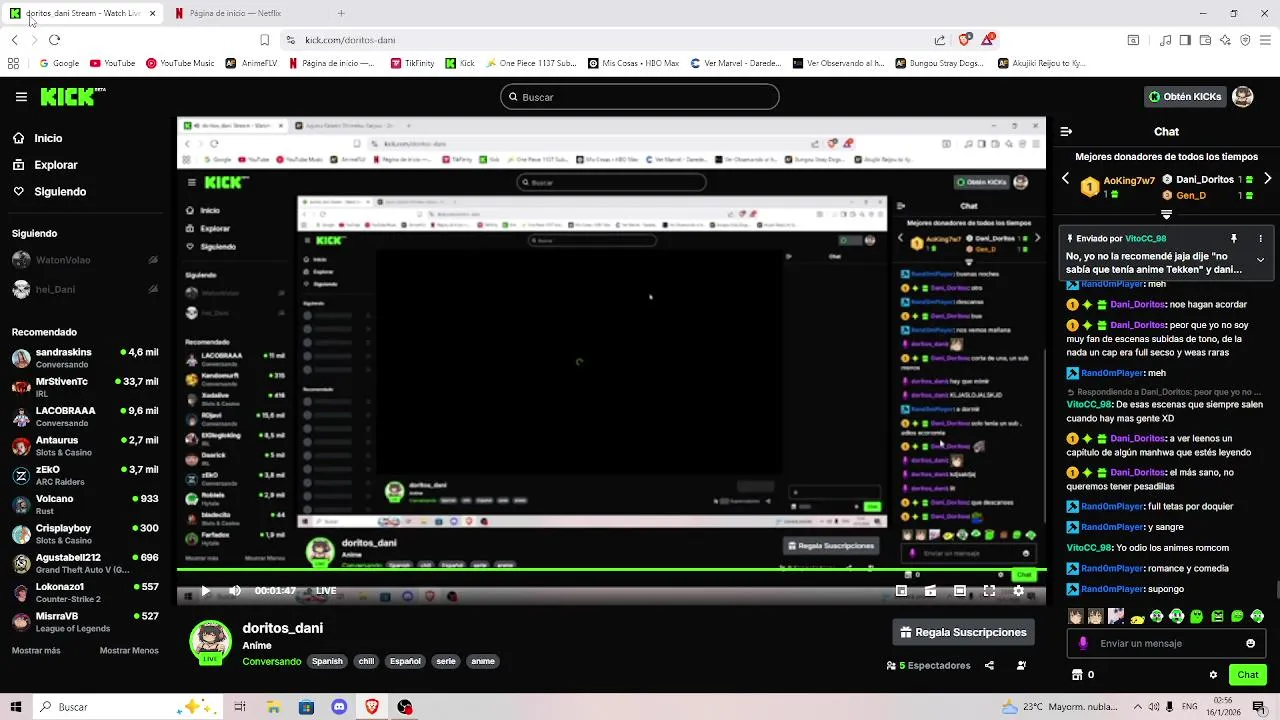This screenshot has width=1280, height=720.
Task: Bookmark this page from address bar
Action: click(x=264, y=40)
